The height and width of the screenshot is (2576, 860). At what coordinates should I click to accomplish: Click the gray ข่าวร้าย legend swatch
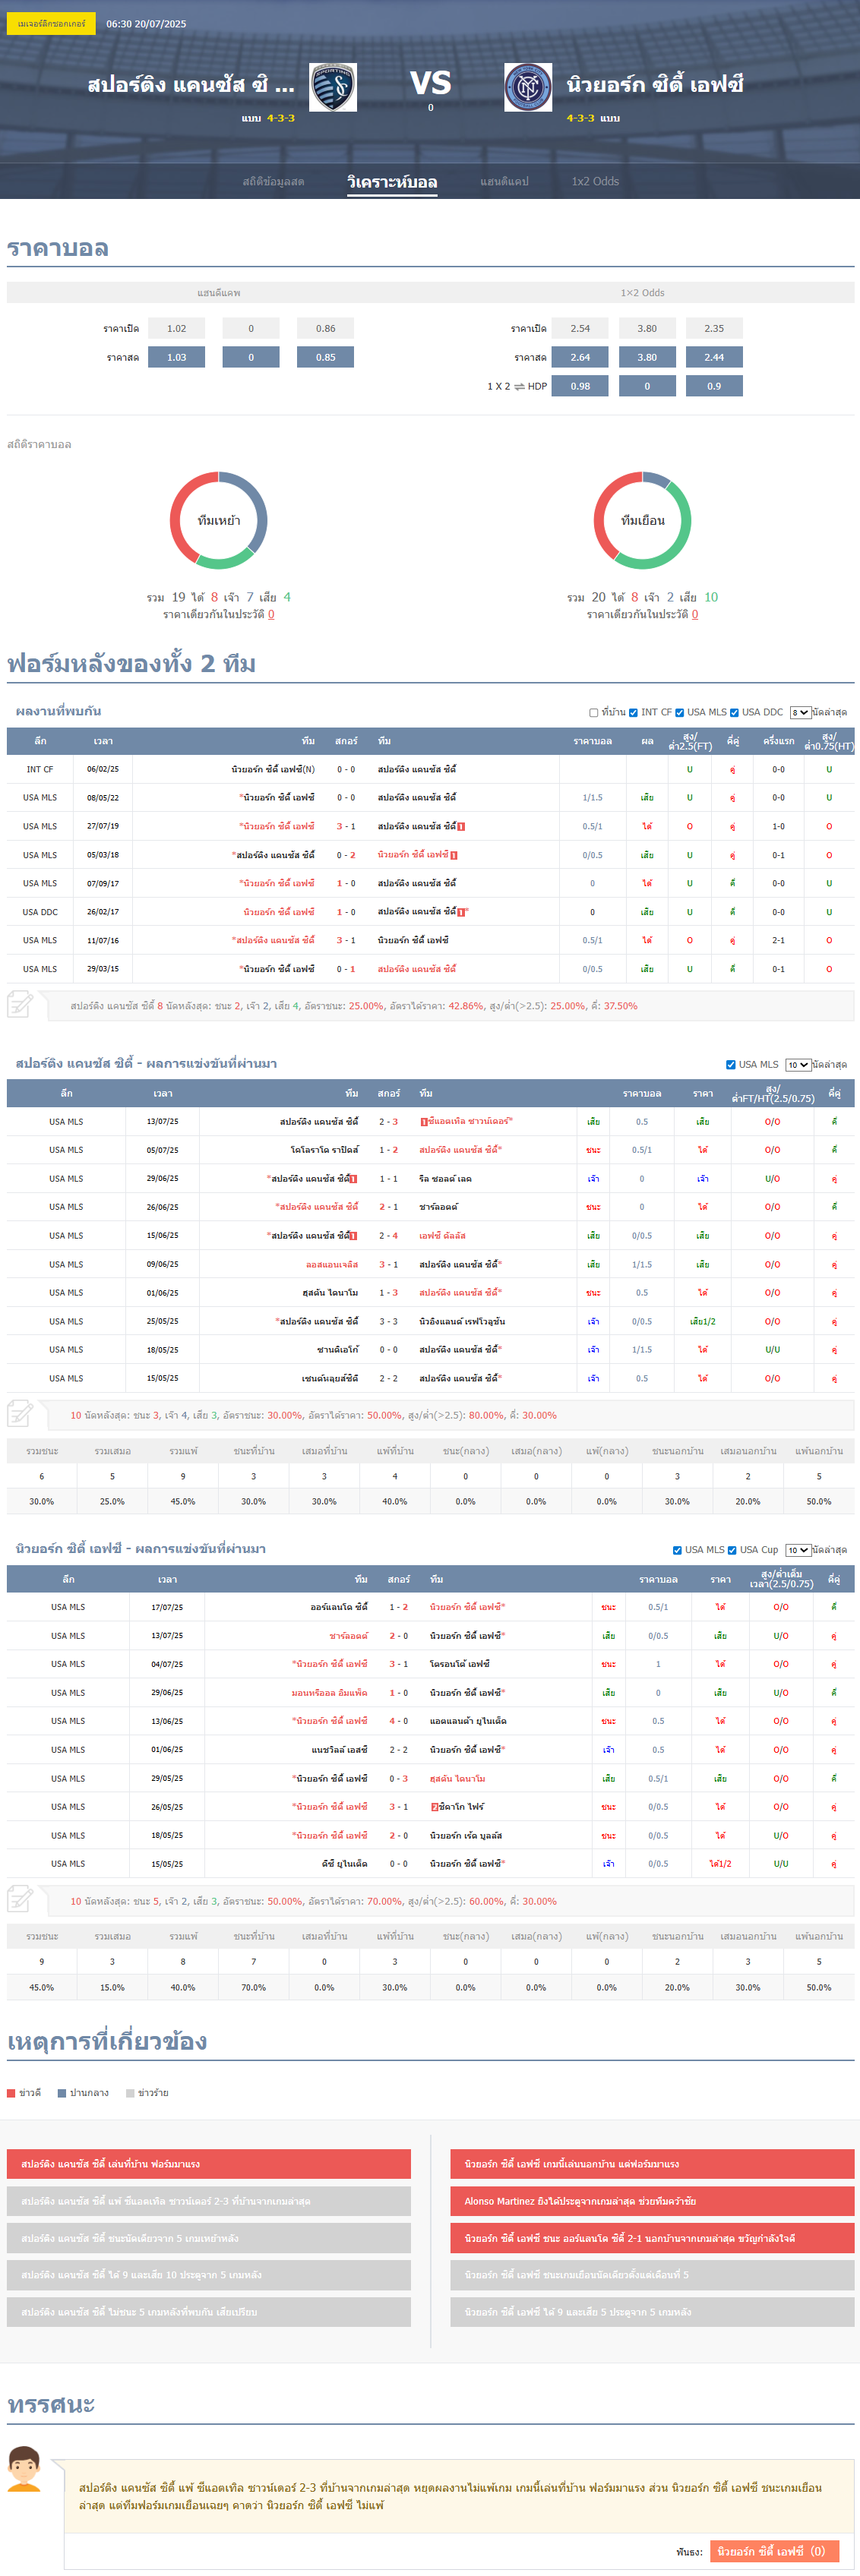130,2093
